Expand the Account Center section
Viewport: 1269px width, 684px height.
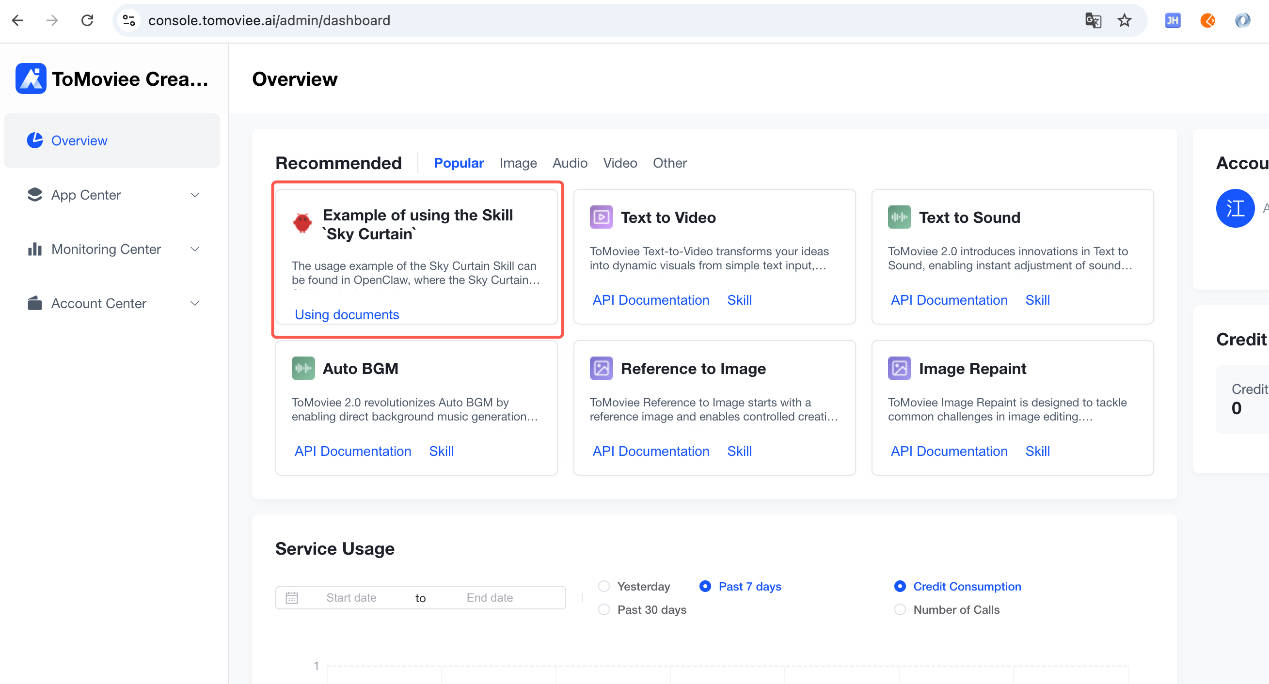111,303
